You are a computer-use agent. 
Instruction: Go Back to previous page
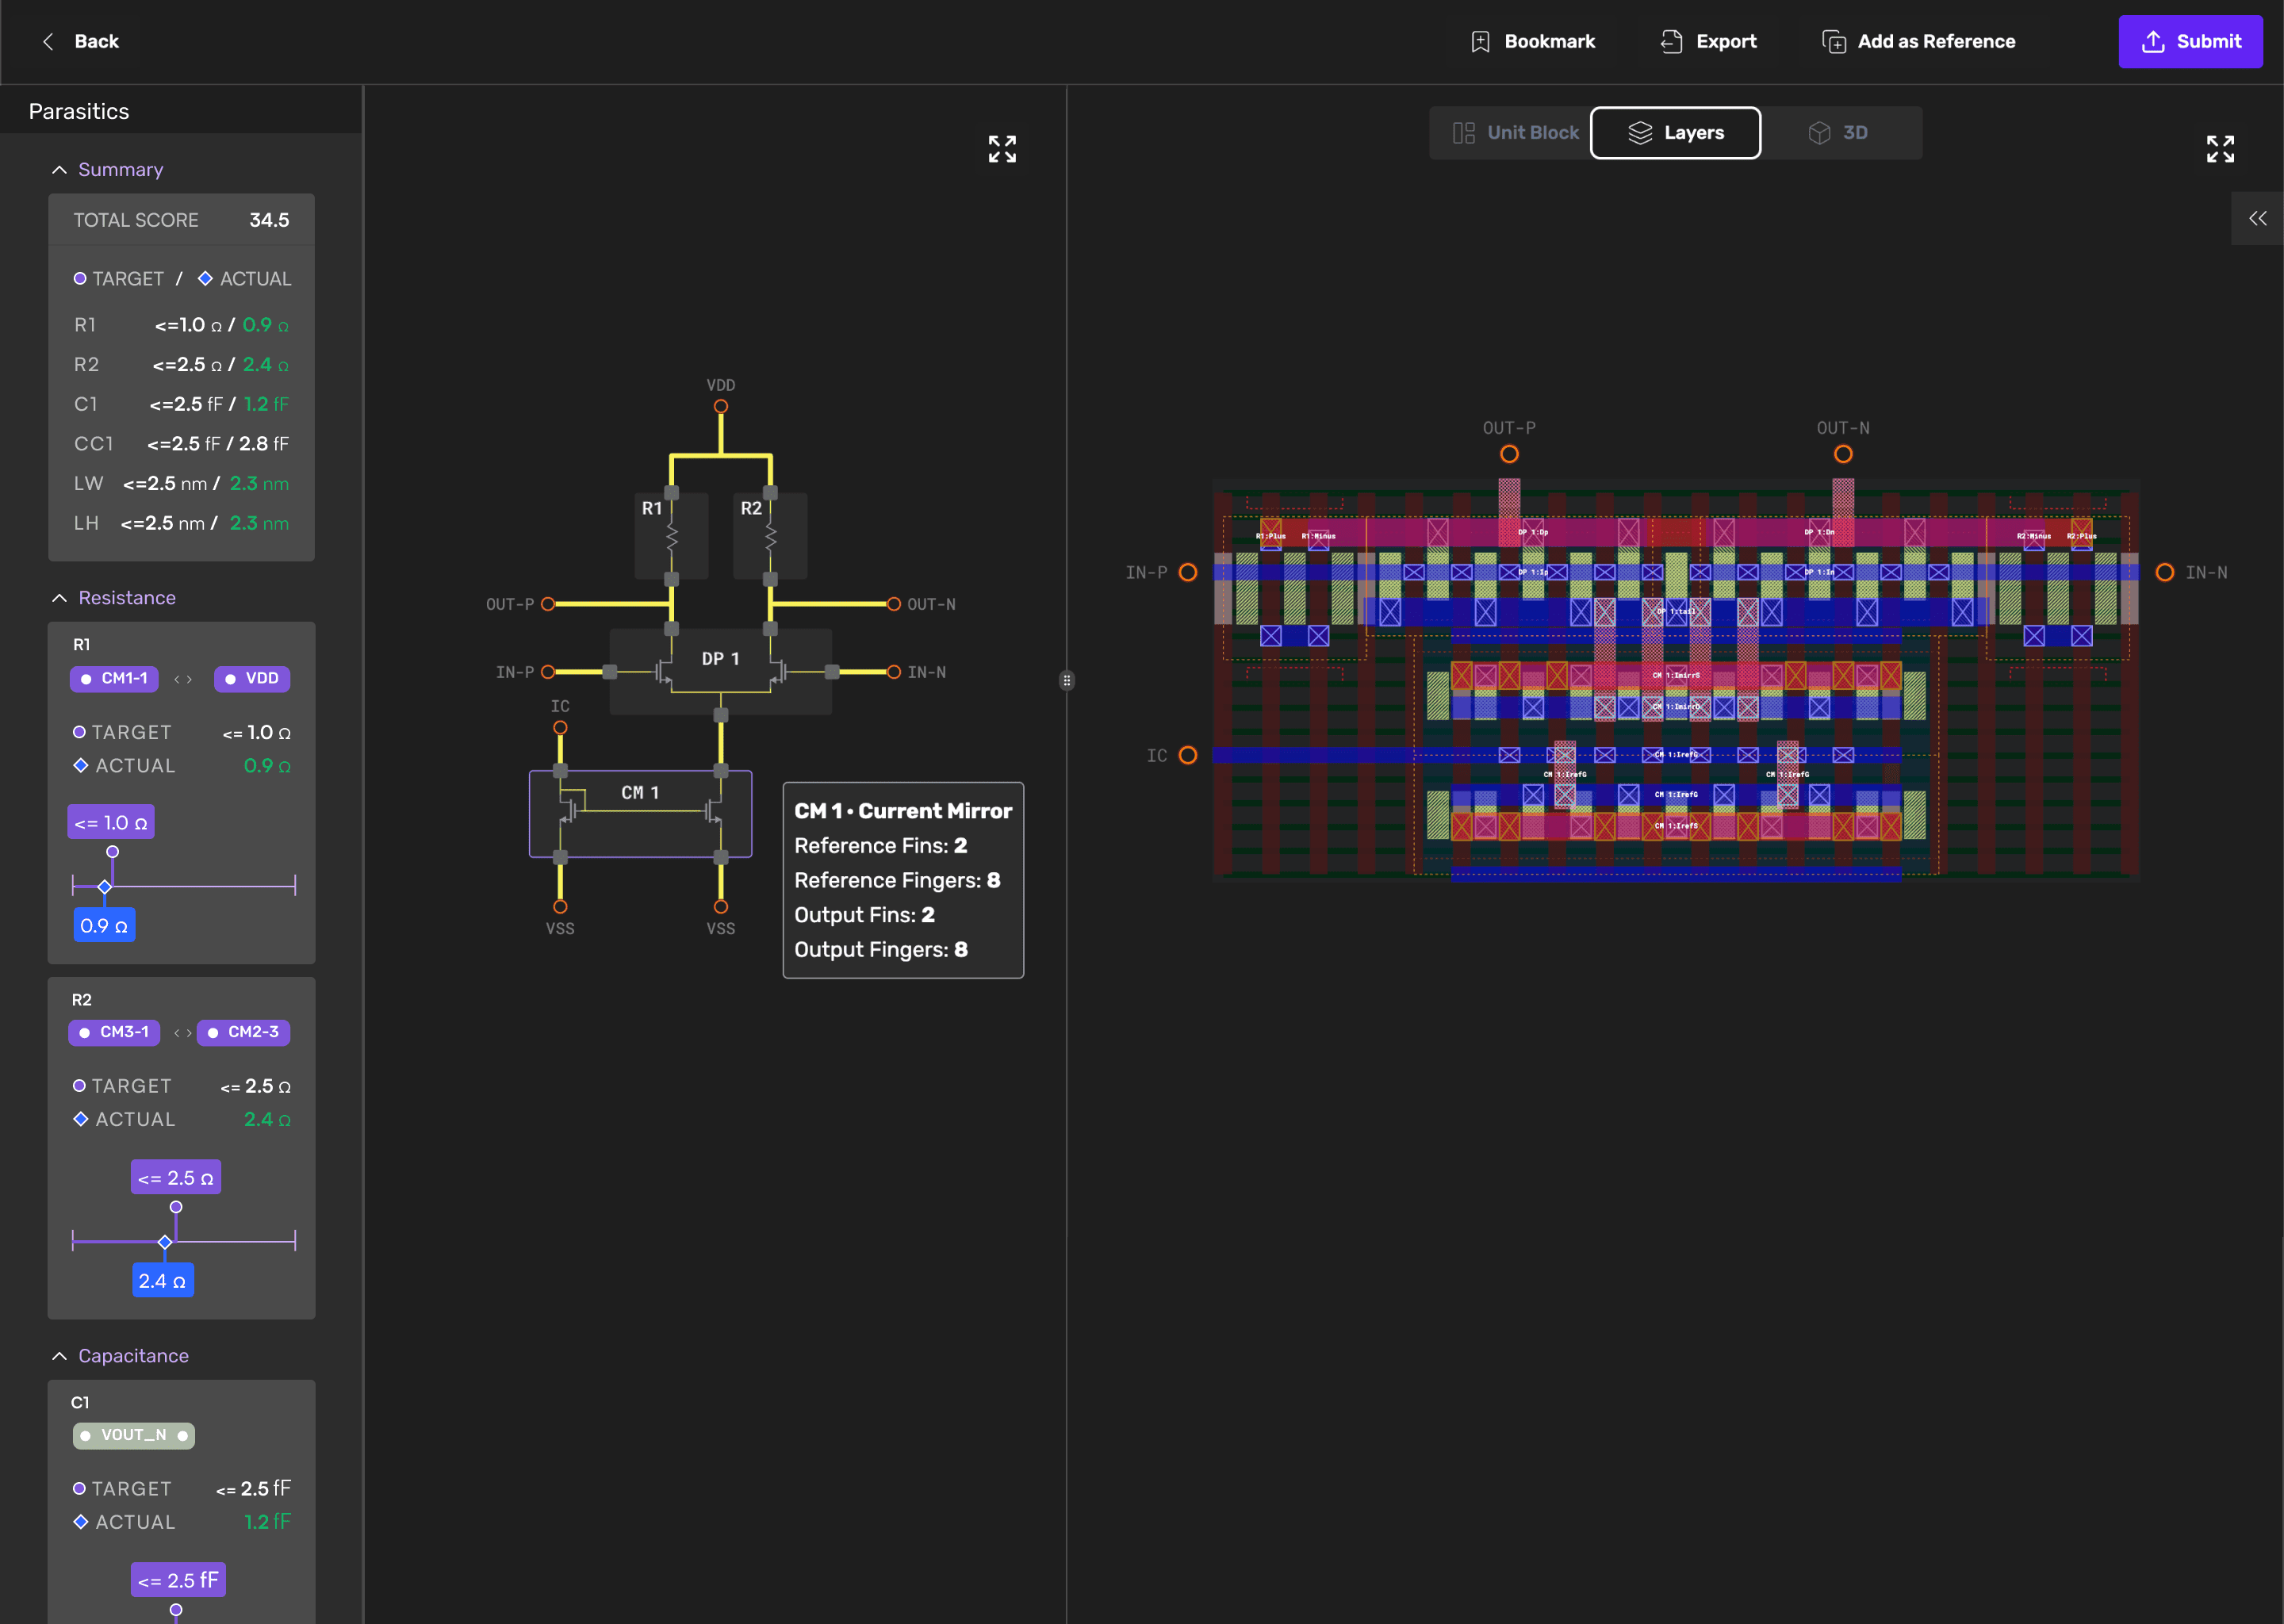click(79, 41)
